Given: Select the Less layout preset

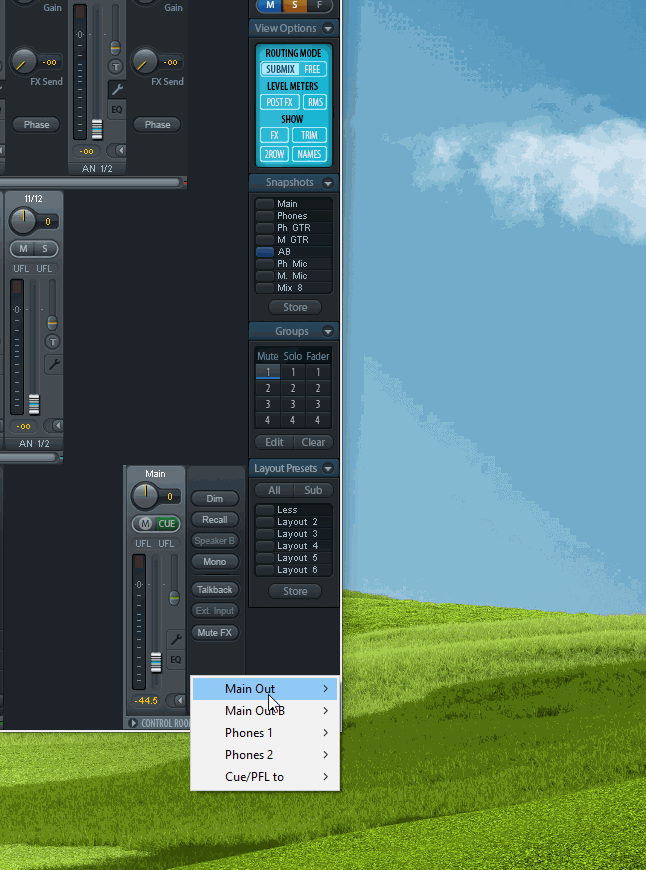Looking at the screenshot, I should [x=294, y=509].
